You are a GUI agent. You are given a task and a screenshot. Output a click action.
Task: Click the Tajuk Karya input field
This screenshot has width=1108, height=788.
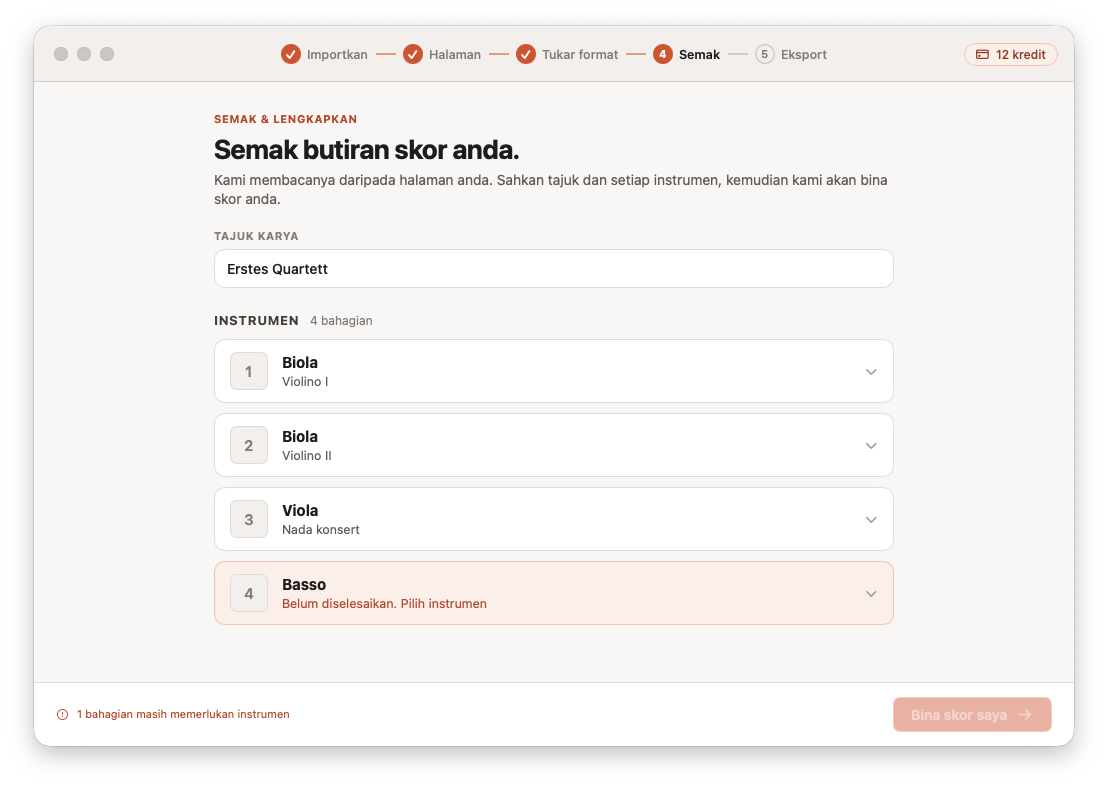(554, 269)
